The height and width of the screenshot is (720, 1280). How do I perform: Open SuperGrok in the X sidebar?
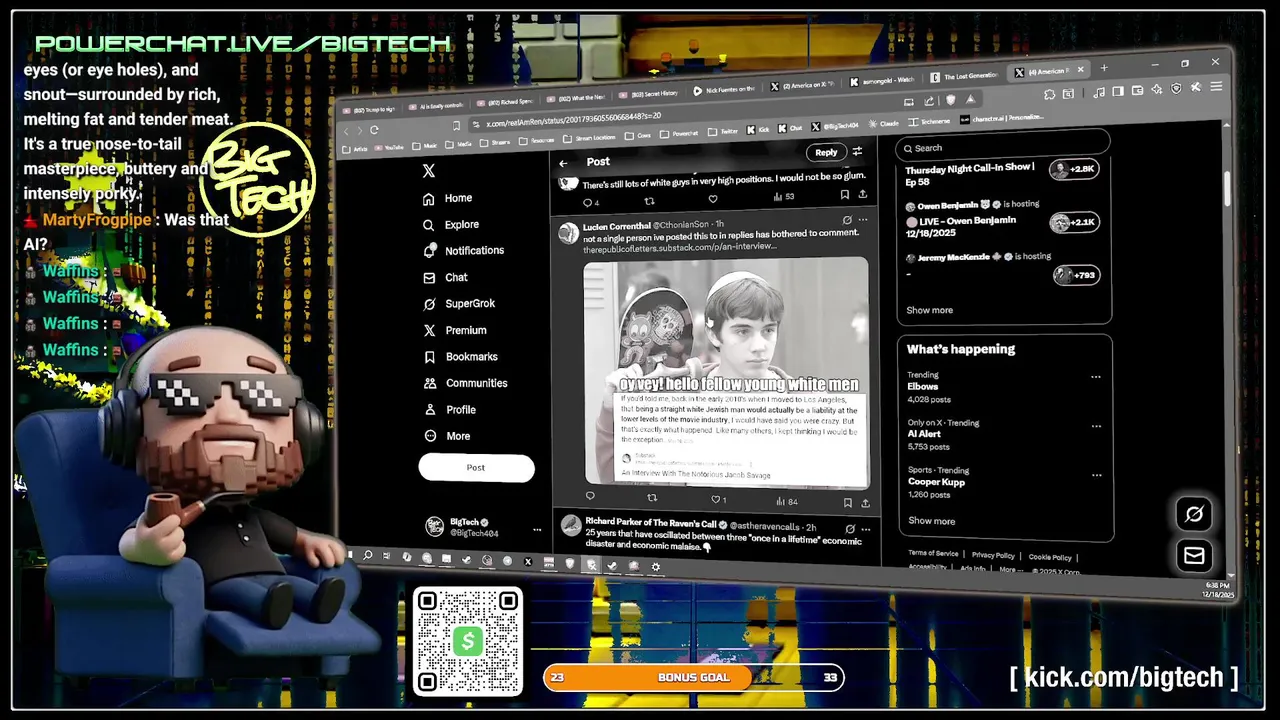point(460,304)
